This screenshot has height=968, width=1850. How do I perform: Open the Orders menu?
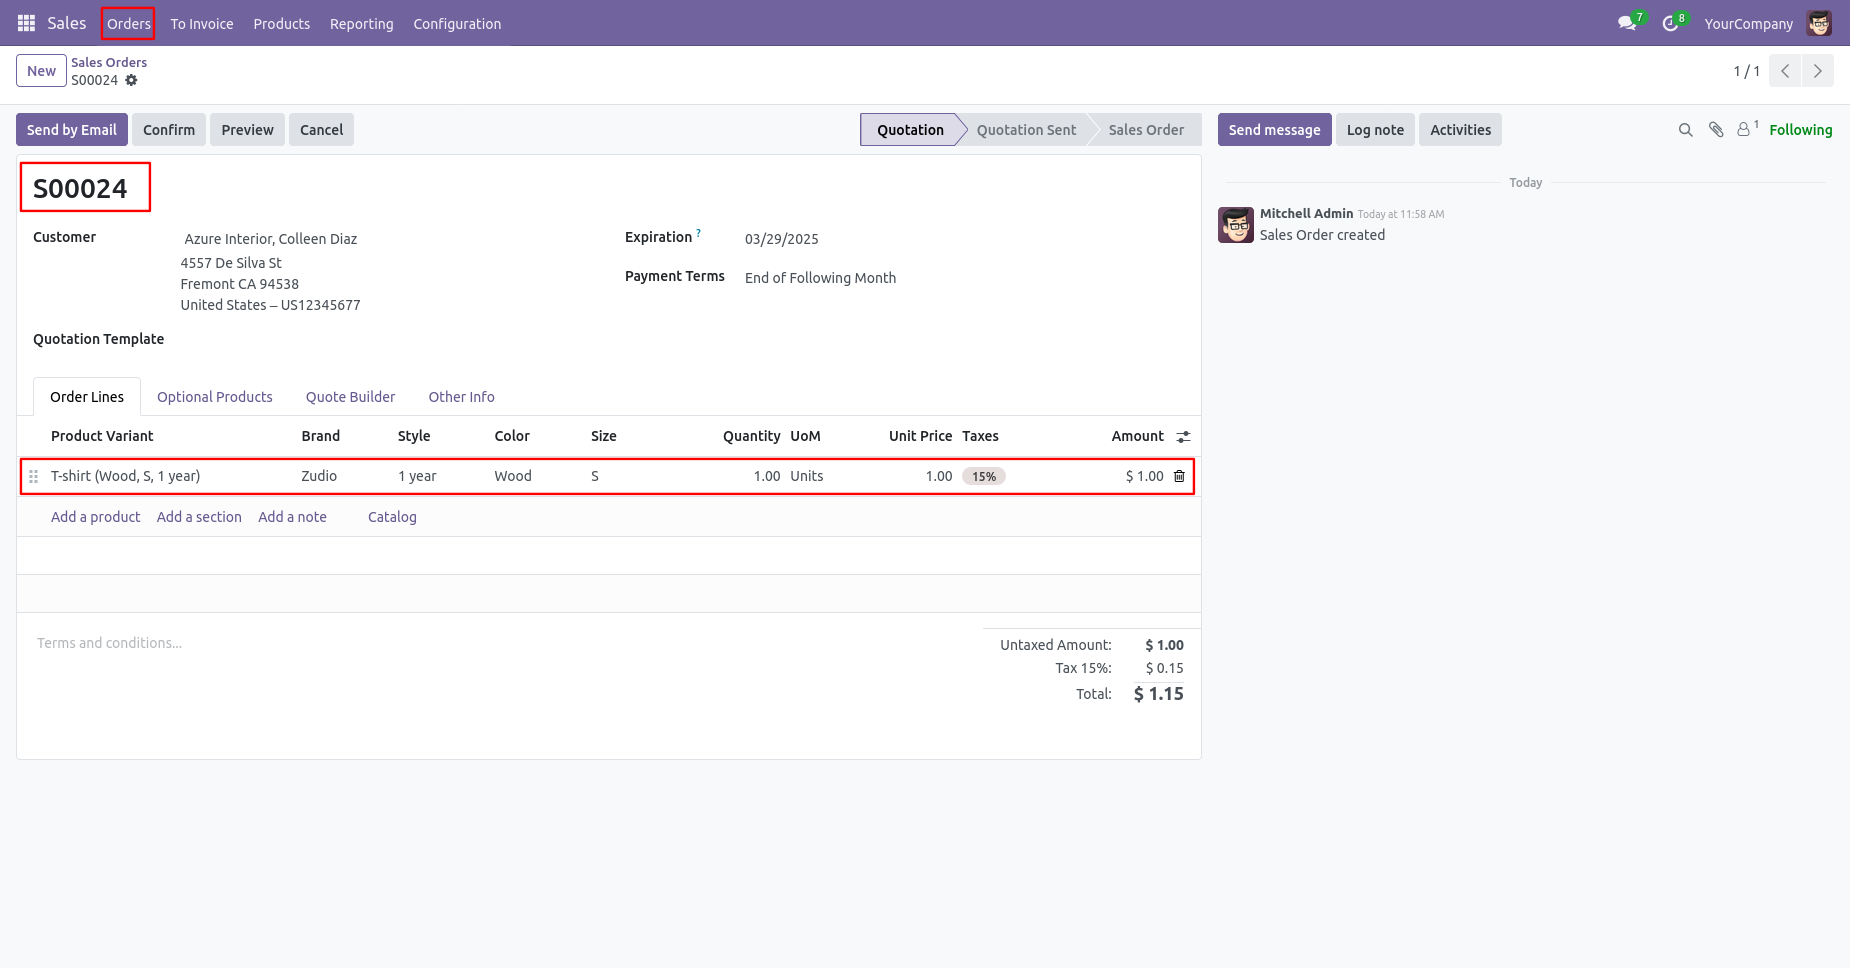(x=129, y=23)
